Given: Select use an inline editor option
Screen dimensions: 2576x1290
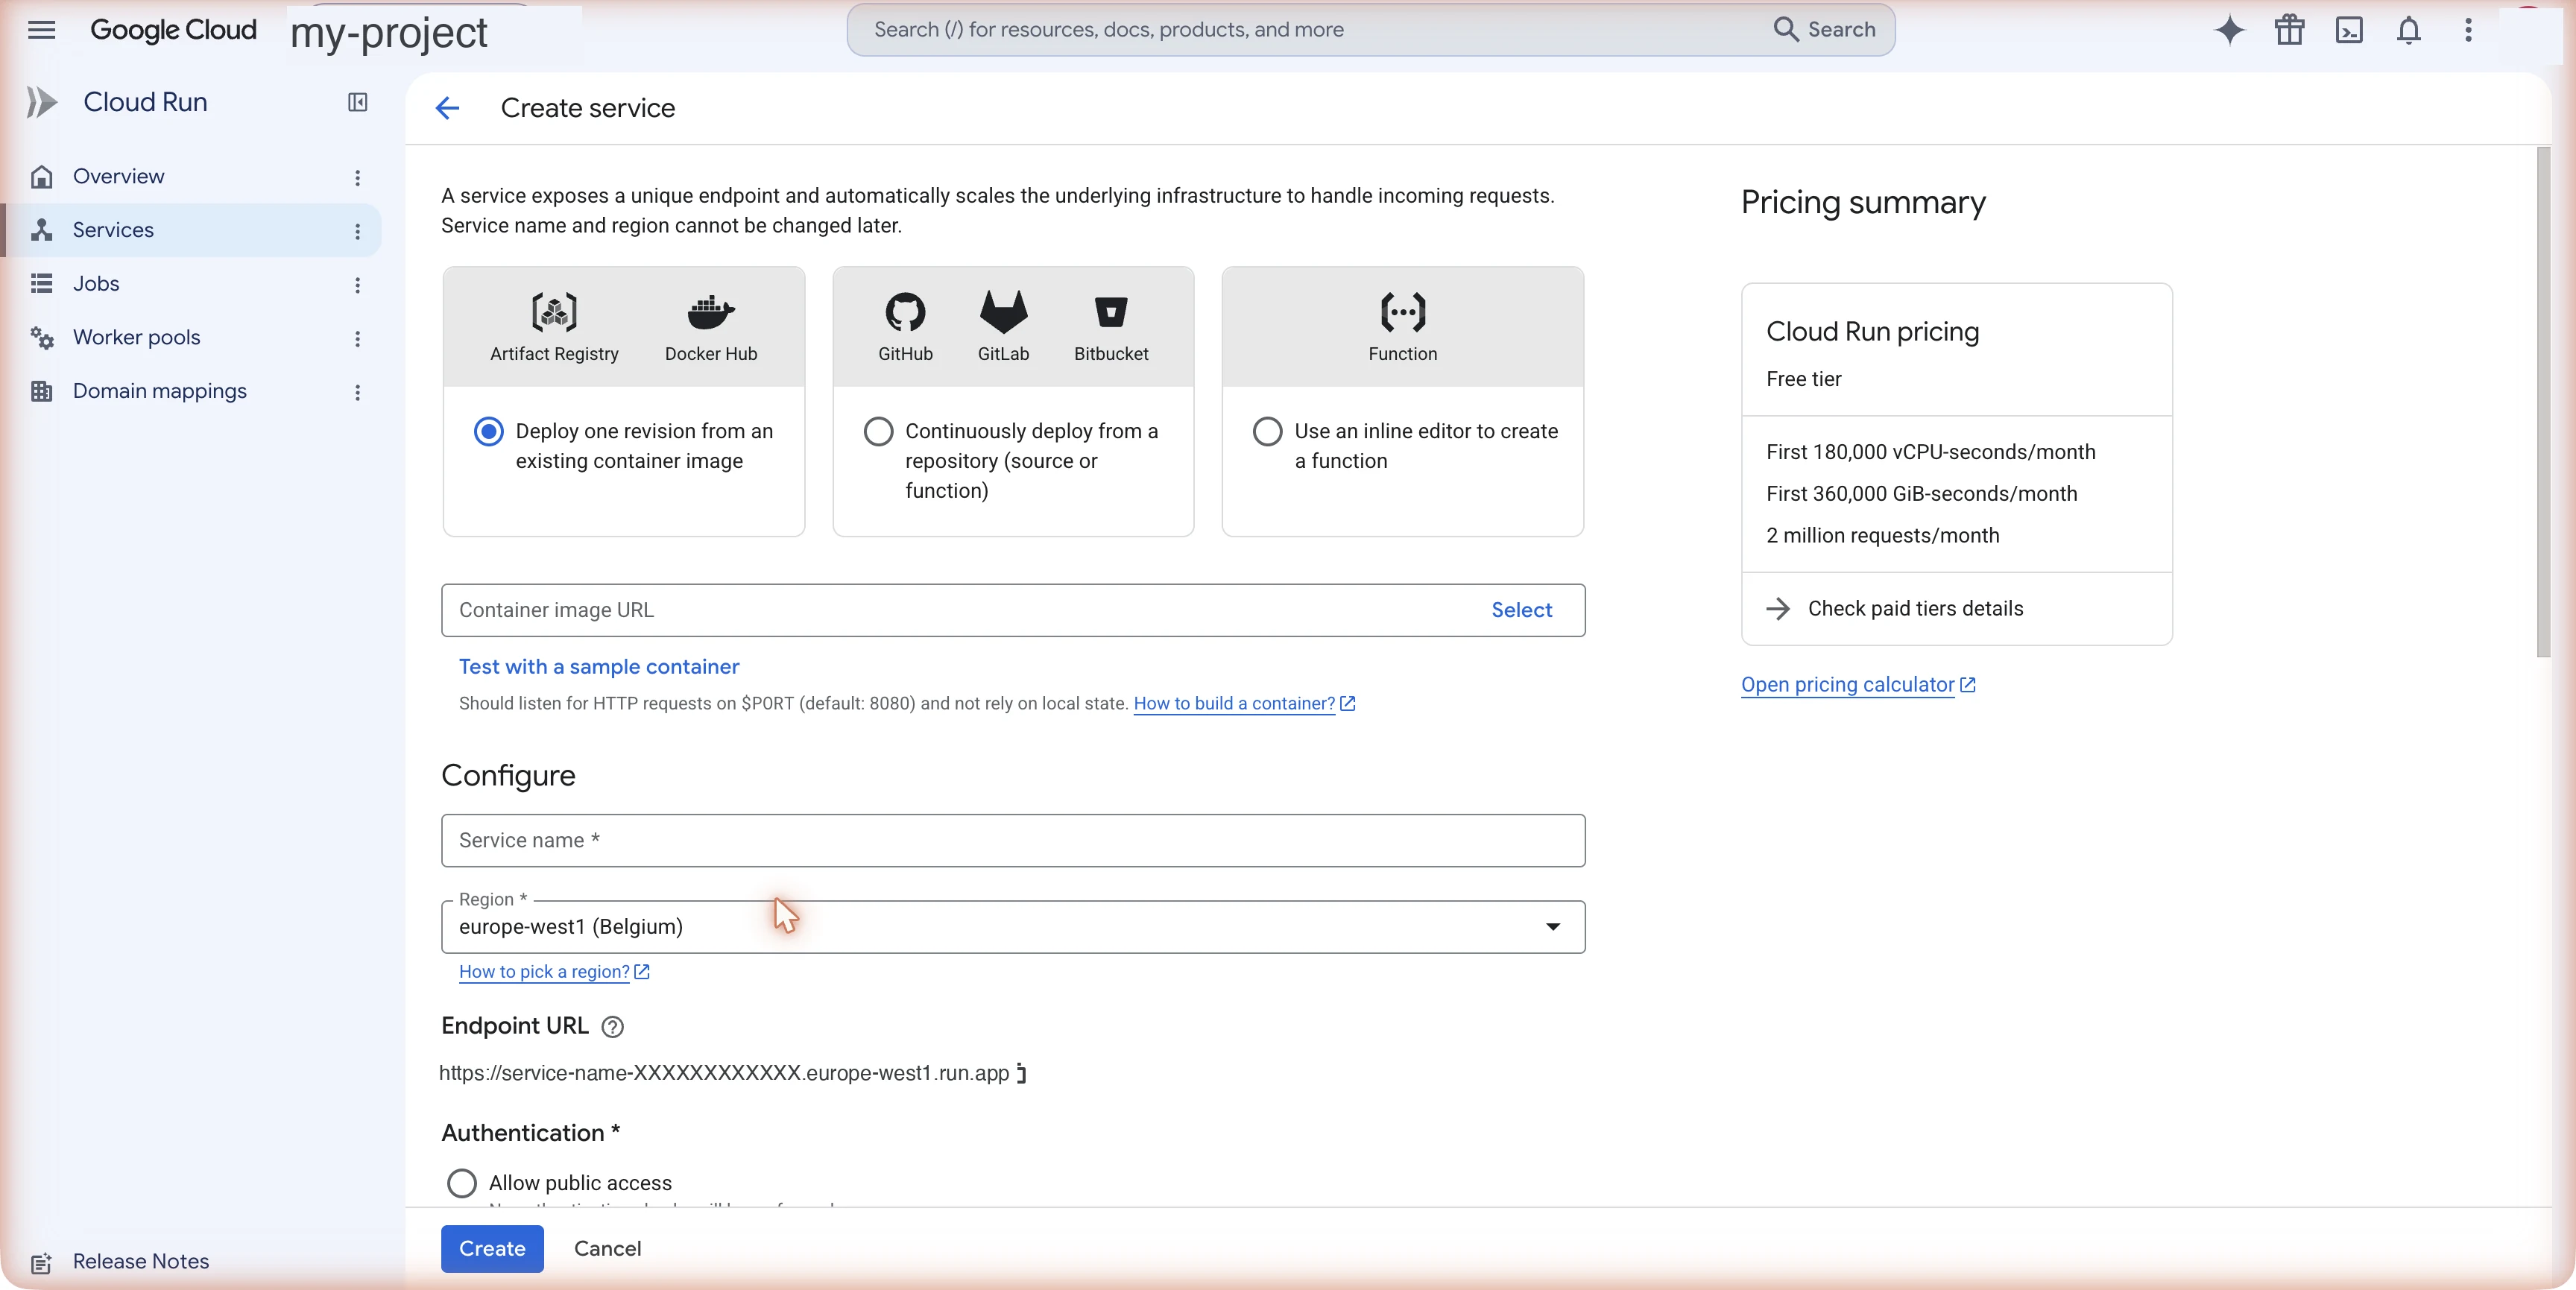Looking at the screenshot, I should pos(1267,432).
